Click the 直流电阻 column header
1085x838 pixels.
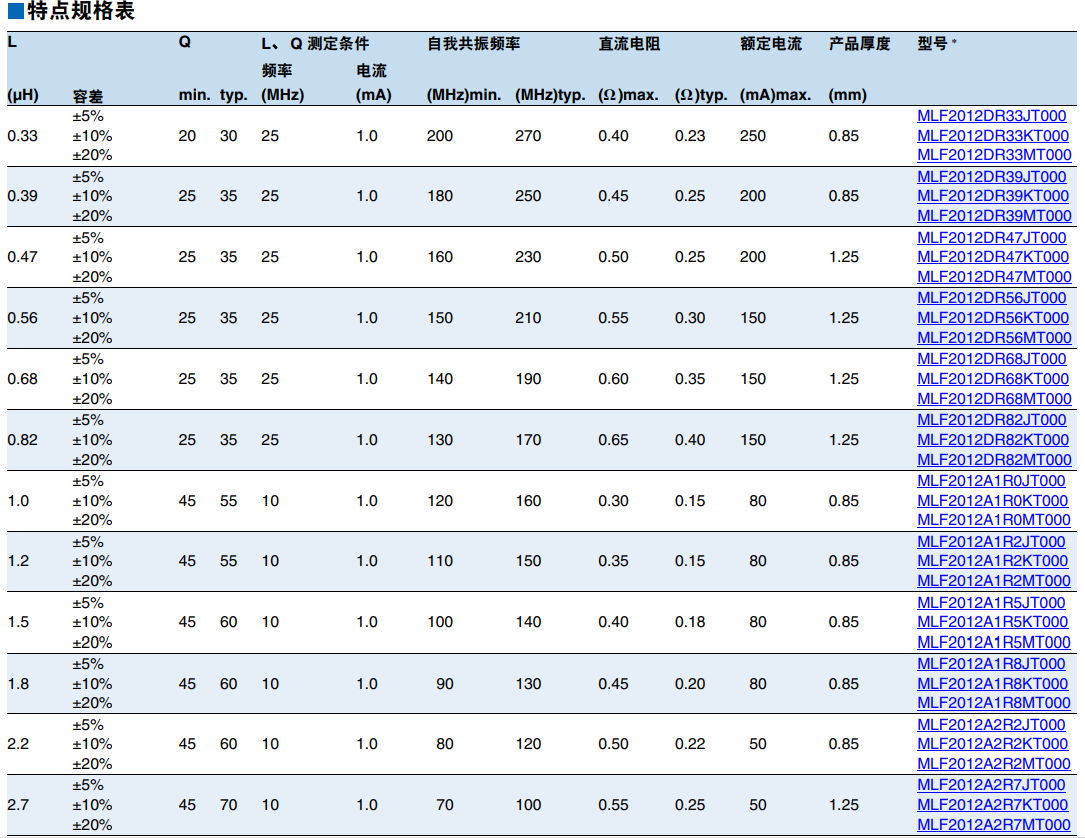(629, 44)
